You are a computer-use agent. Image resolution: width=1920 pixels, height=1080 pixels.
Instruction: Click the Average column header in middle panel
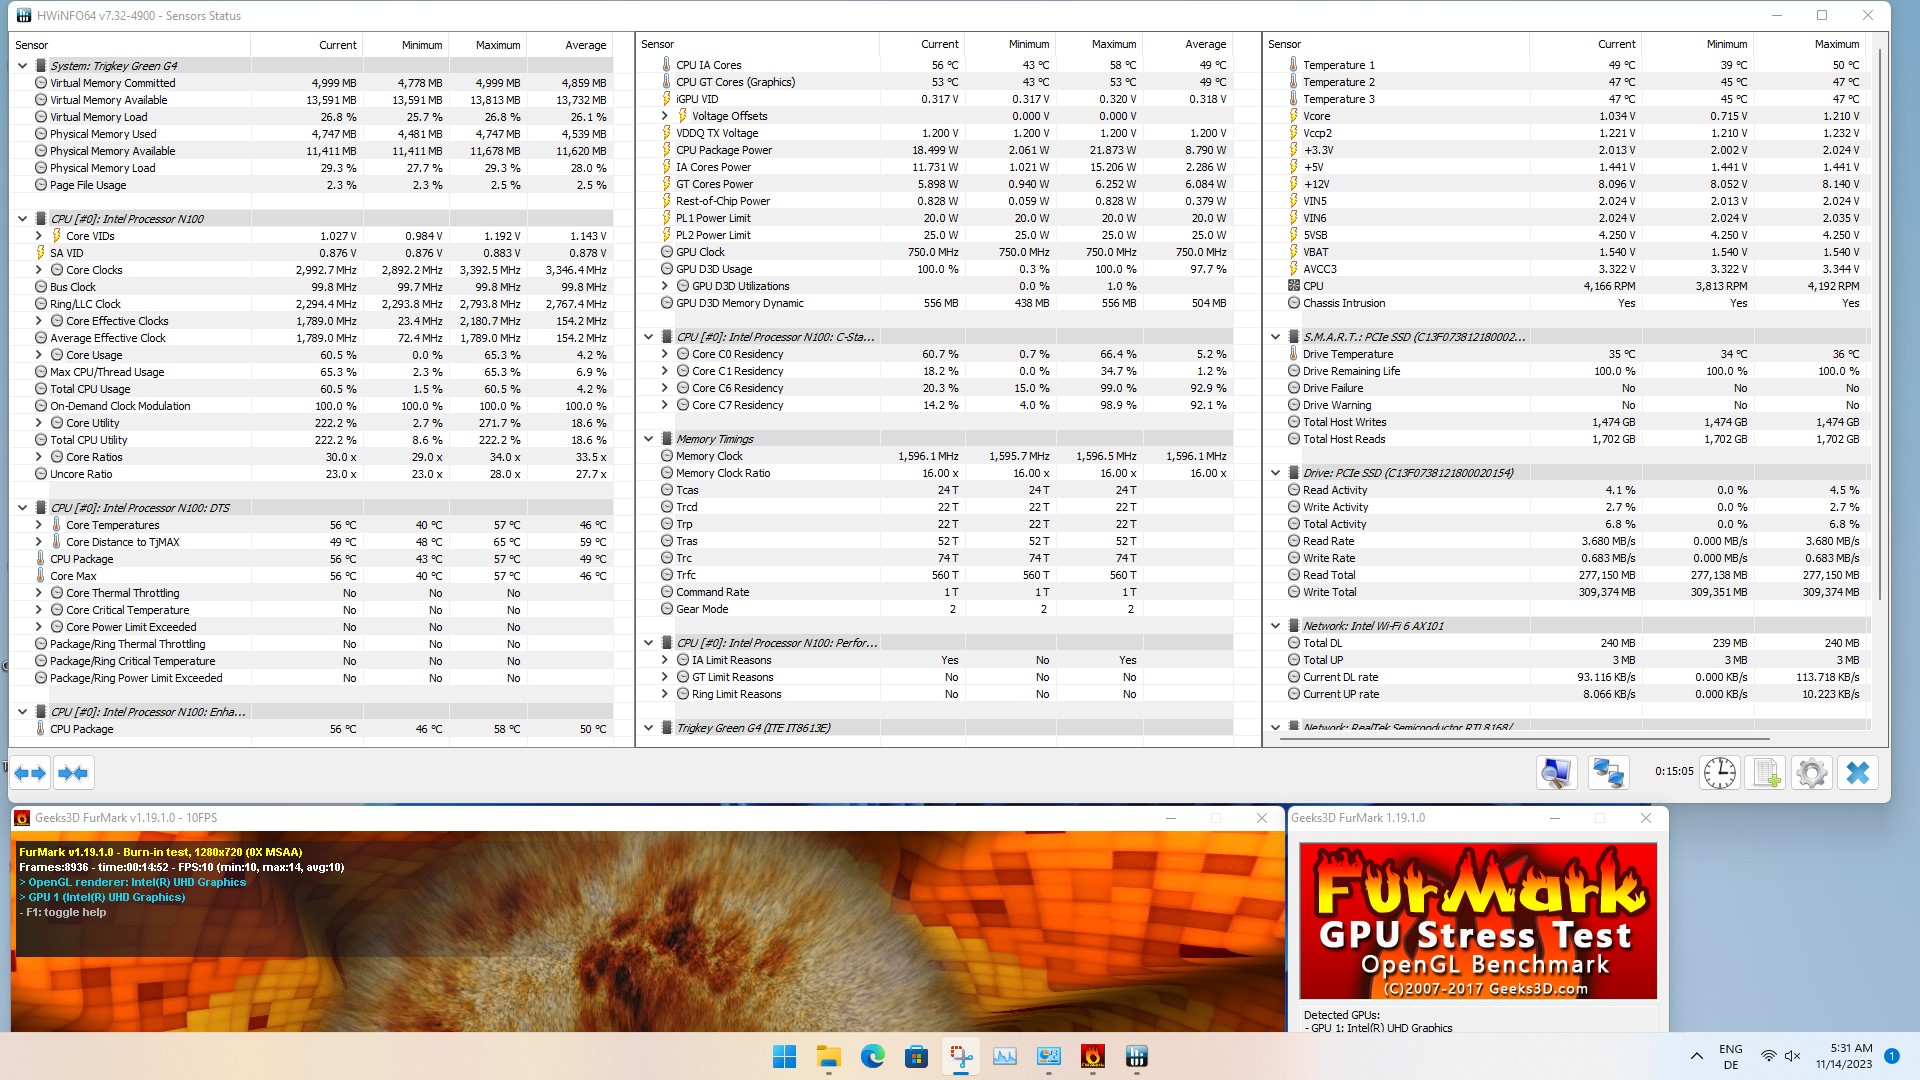(1204, 44)
